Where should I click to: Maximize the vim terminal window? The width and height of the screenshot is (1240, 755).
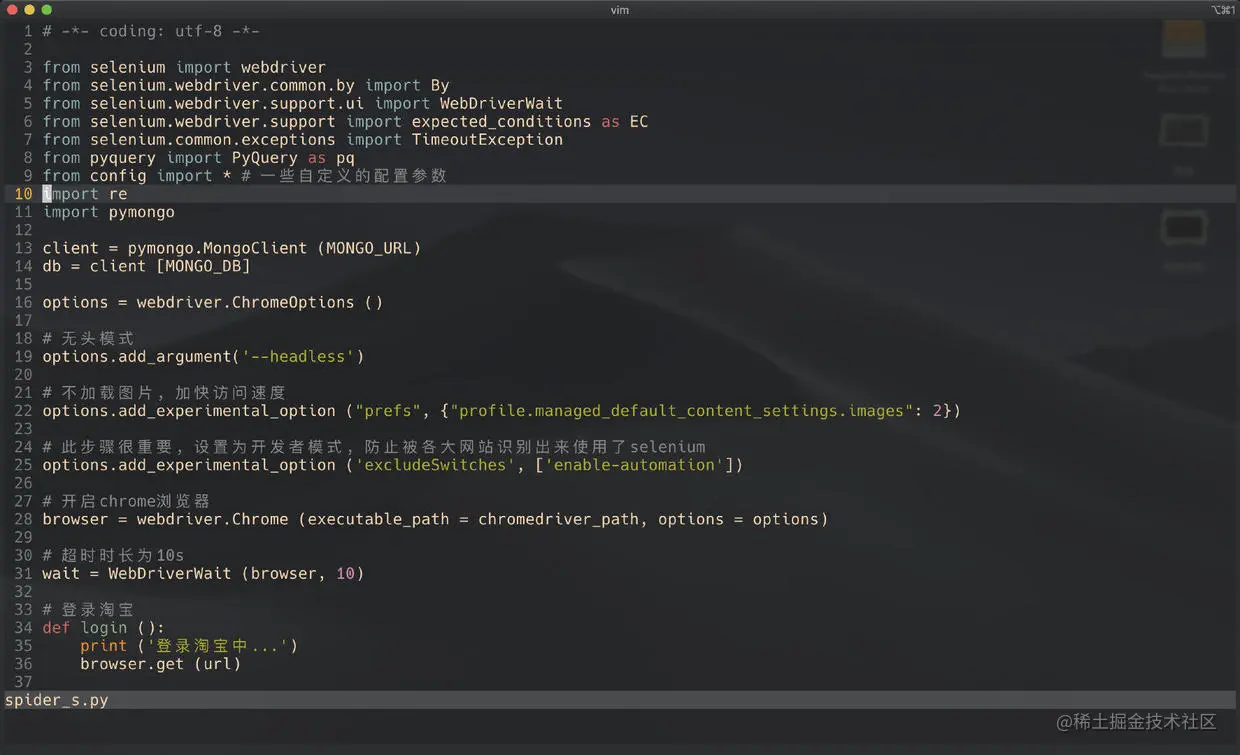click(x=46, y=9)
